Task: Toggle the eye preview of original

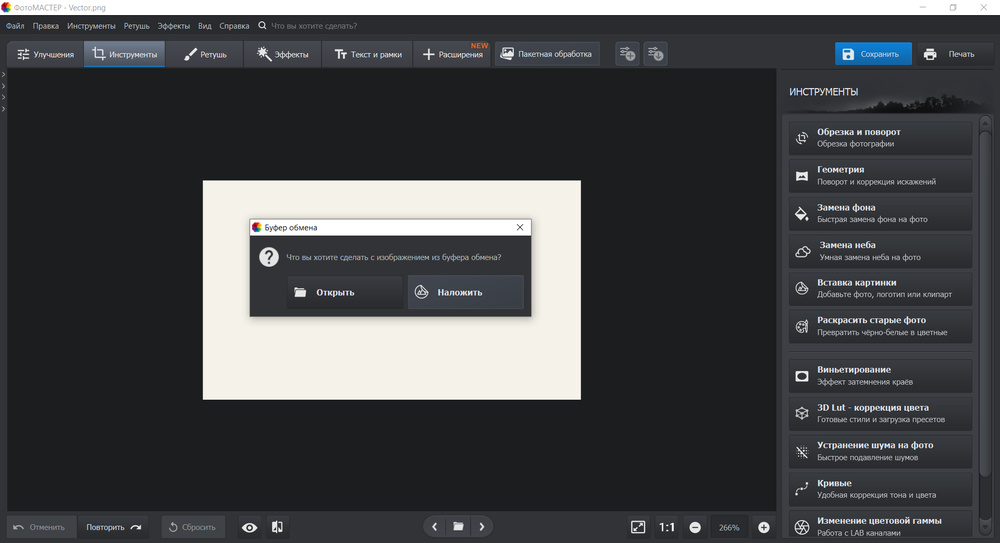Action: [x=249, y=527]
